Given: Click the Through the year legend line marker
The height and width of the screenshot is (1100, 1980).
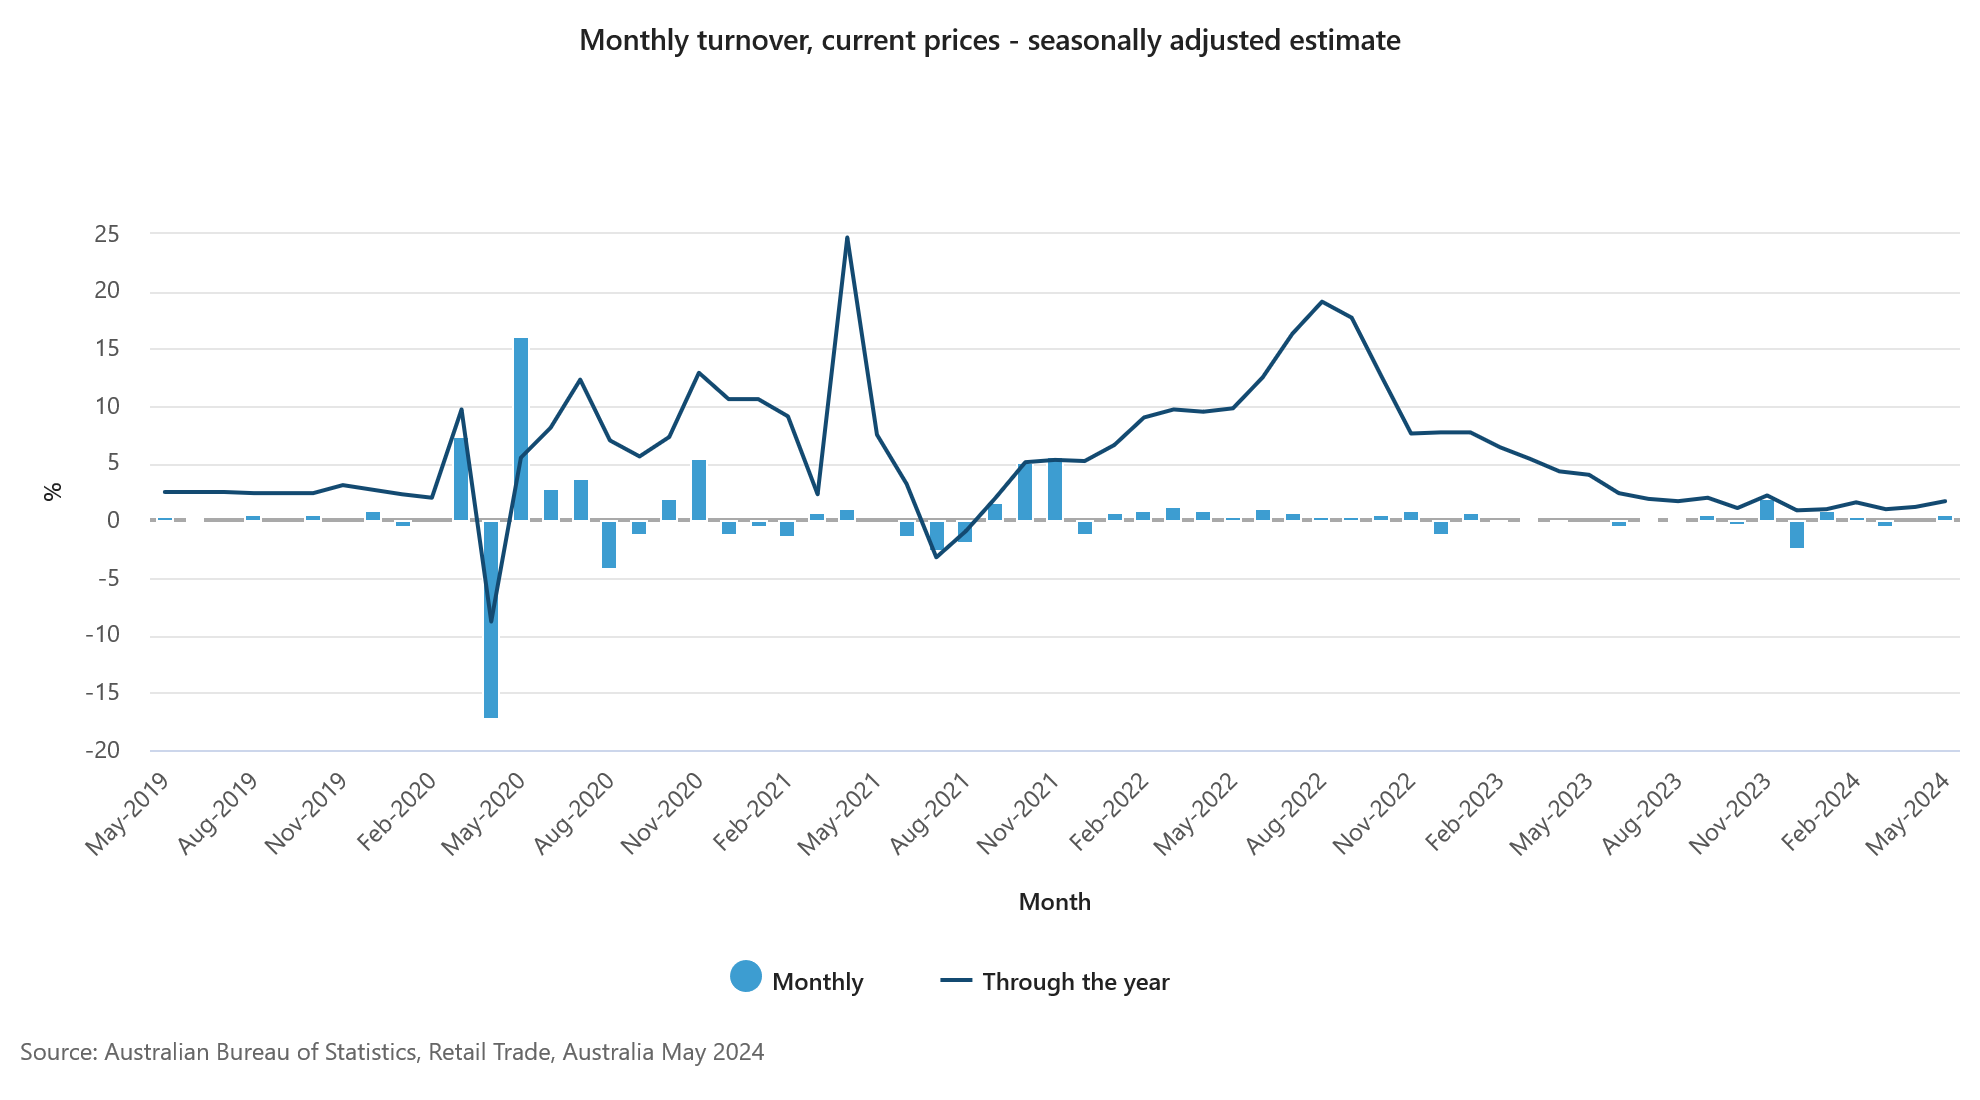Looking at the screenshot, I should (x=956, y=981).
